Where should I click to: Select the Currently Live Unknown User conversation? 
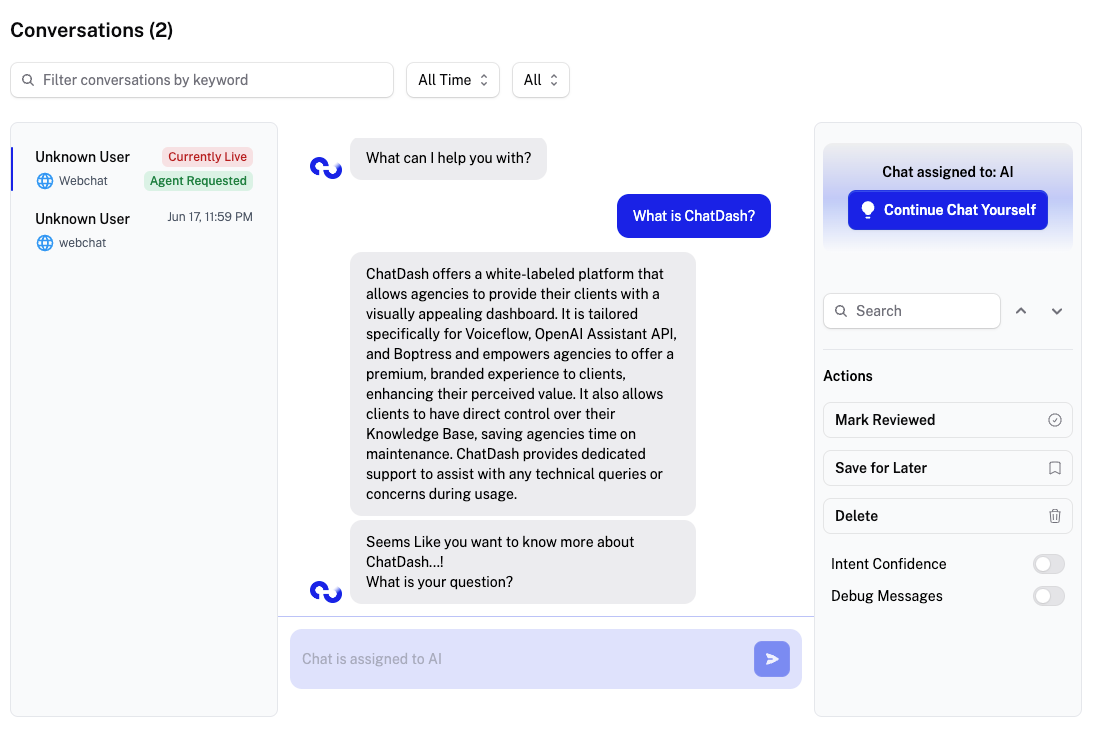(144, 168)
